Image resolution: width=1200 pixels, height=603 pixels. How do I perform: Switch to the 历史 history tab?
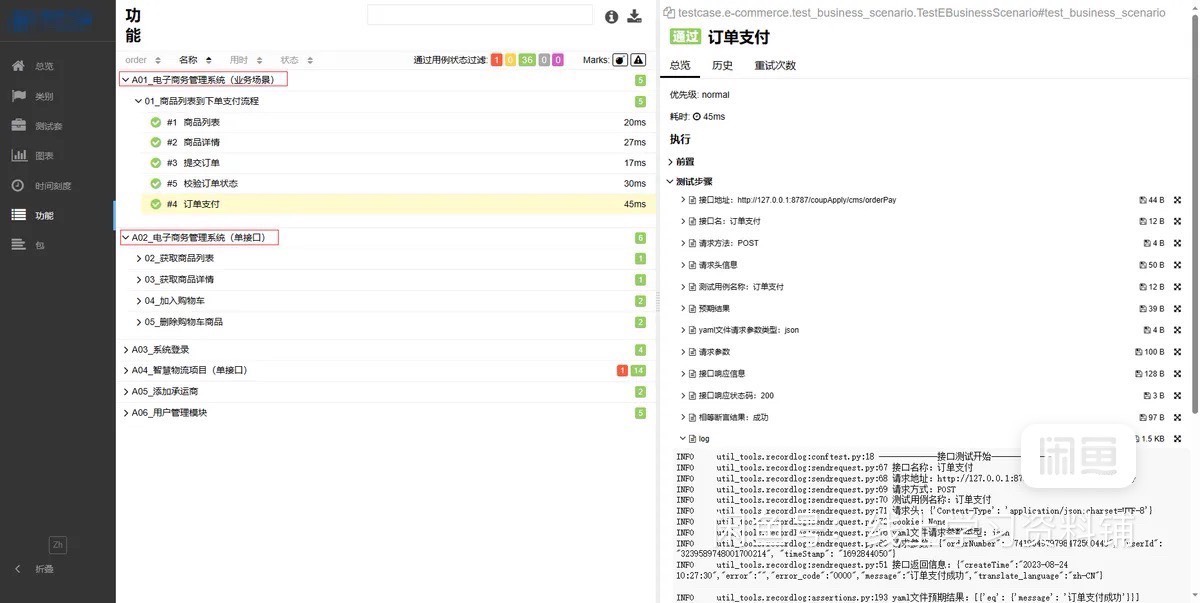(722, 66)
